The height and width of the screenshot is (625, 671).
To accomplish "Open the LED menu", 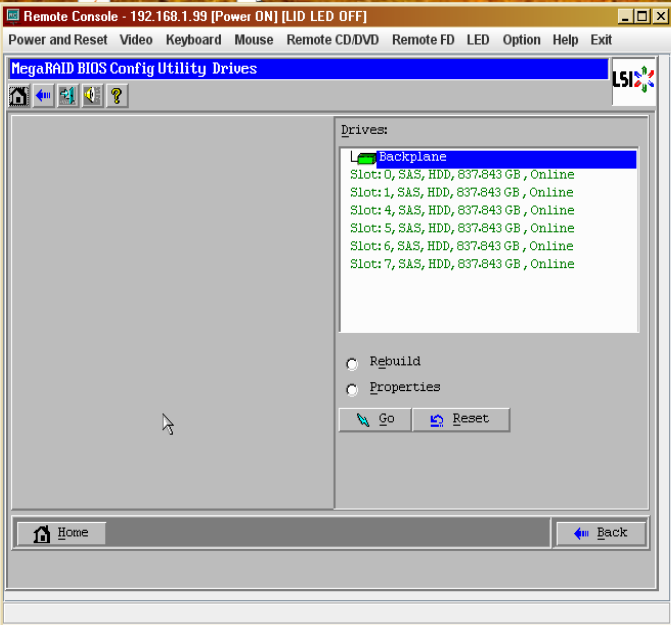I will click(478, 40).
